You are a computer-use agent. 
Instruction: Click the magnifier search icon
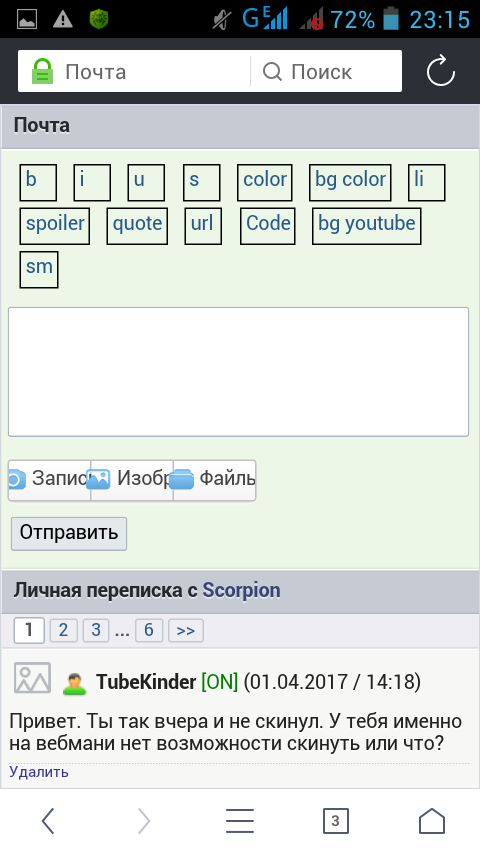[272, 71]
